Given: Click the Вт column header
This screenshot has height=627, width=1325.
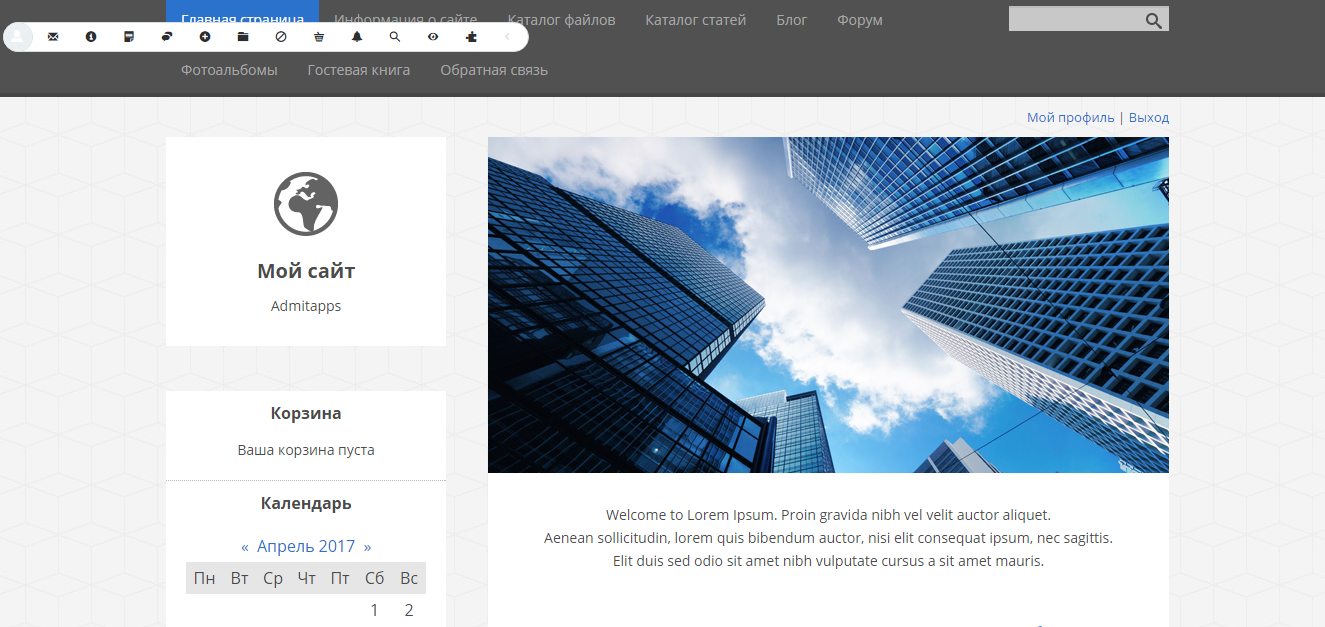Looking at the screenshot, I should pos(239,578).
